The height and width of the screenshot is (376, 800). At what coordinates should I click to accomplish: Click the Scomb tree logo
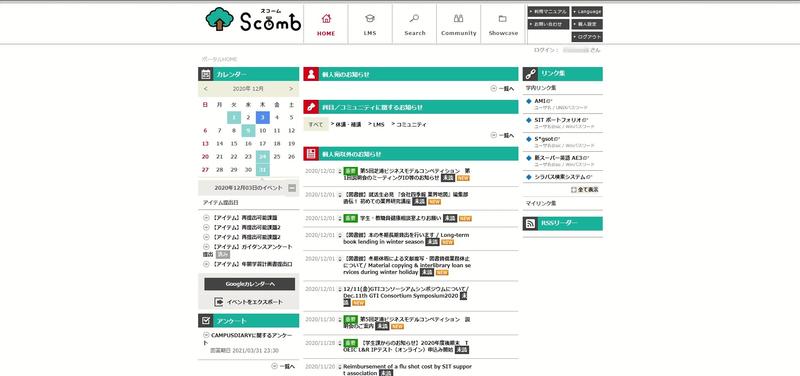click(x=220, y=19)
